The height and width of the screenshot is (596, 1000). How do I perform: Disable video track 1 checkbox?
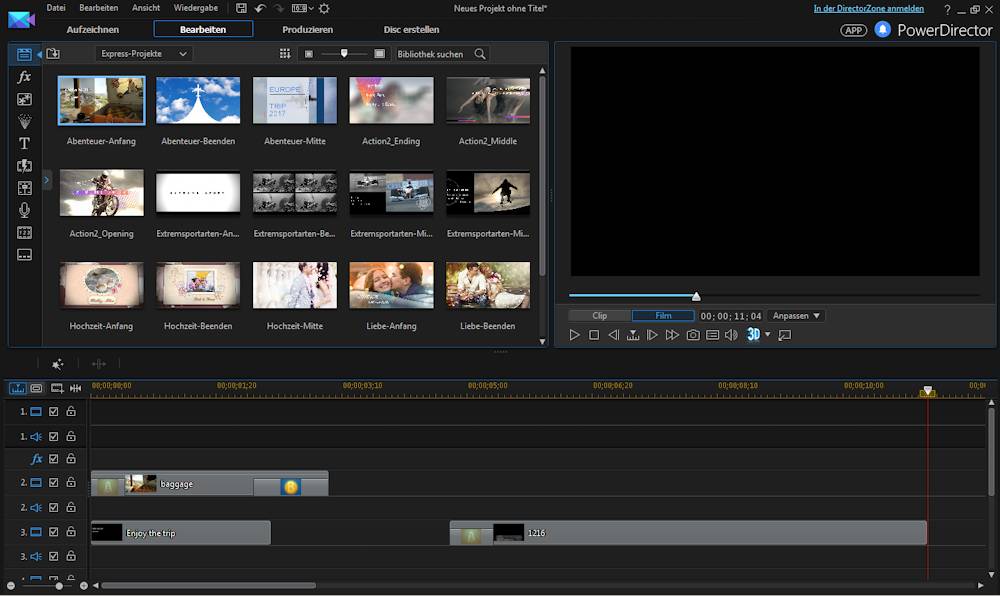tap(54, 411)
